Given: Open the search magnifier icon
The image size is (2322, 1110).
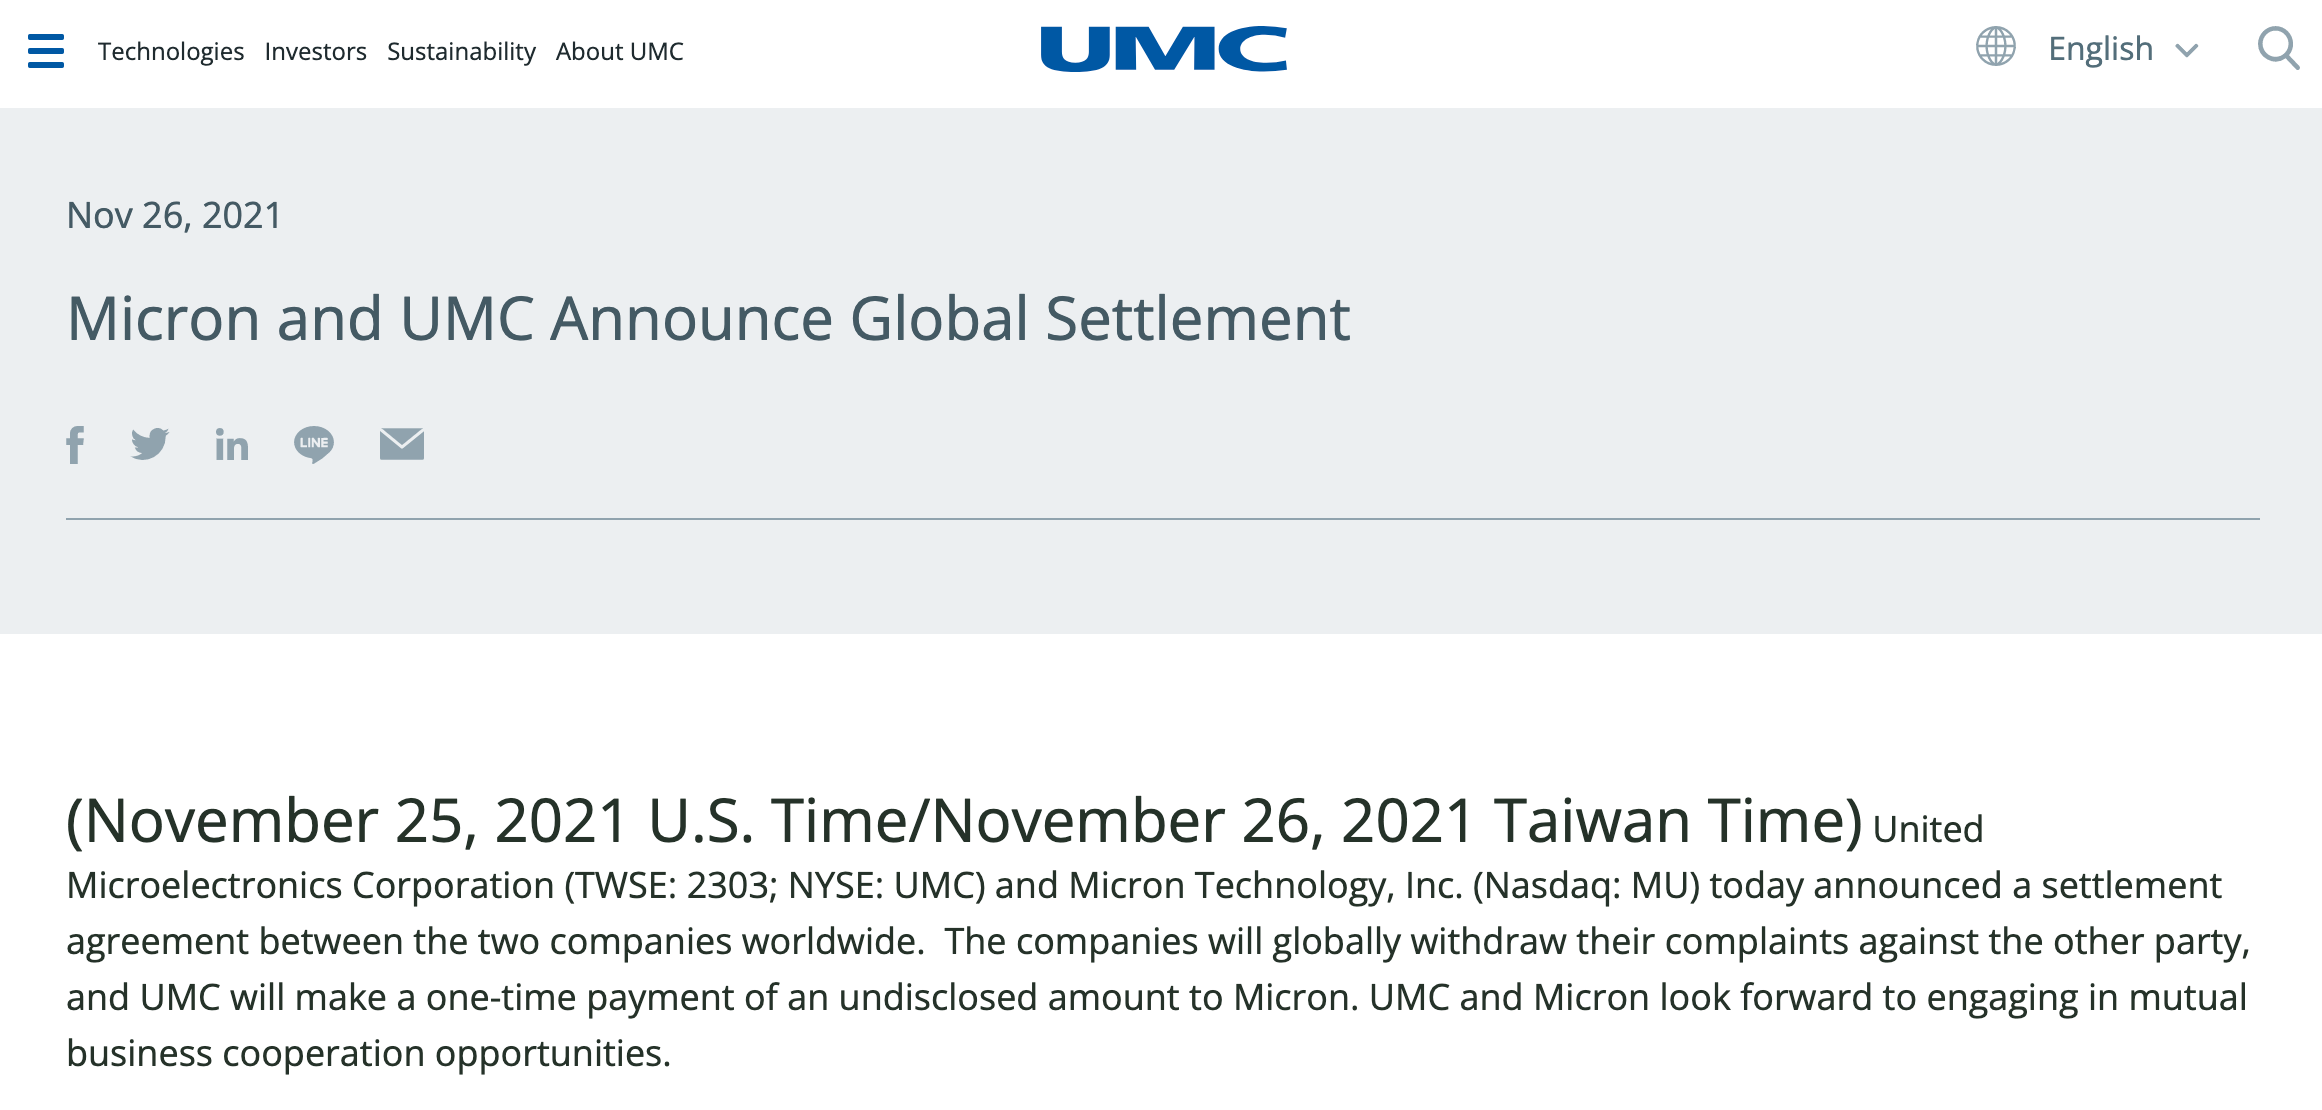Looking at the screenshot, I should (x=2278, y=48).
